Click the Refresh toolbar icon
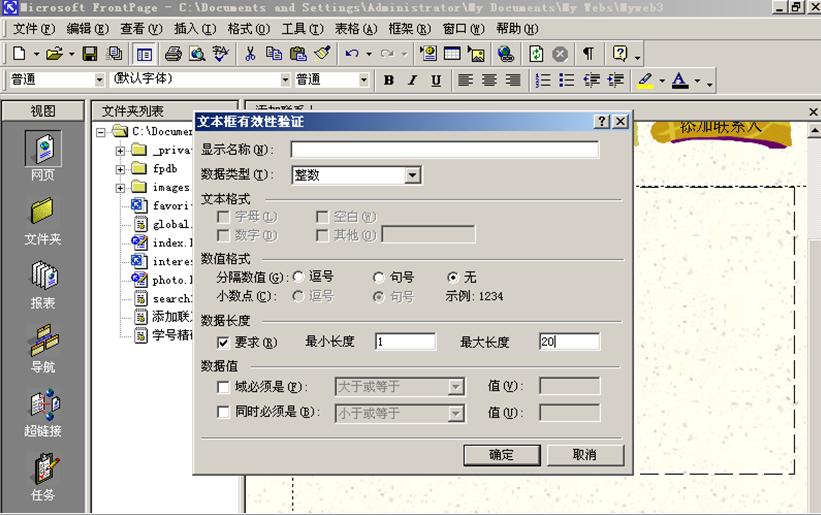 [536, 53]
